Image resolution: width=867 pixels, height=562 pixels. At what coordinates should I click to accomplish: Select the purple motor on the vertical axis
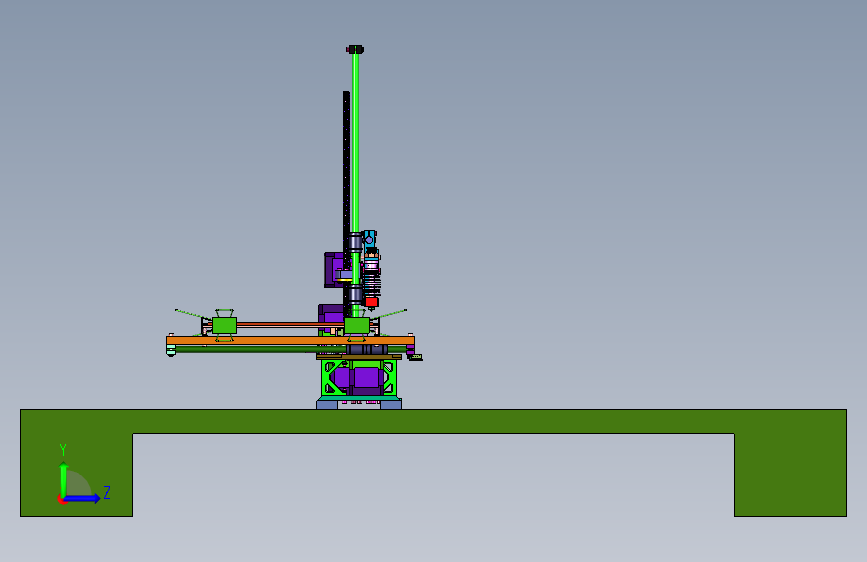click(333, 270)
